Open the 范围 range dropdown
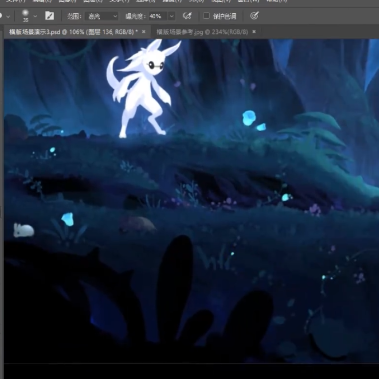 101,16
